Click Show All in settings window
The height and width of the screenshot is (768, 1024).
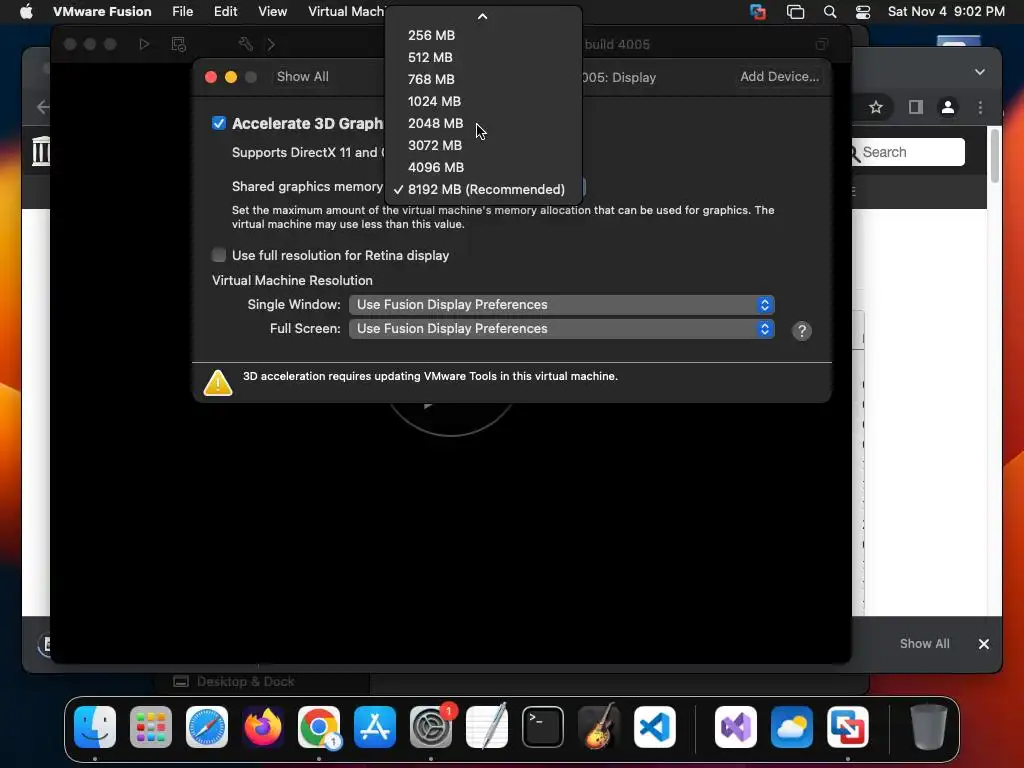coord(302,76)
